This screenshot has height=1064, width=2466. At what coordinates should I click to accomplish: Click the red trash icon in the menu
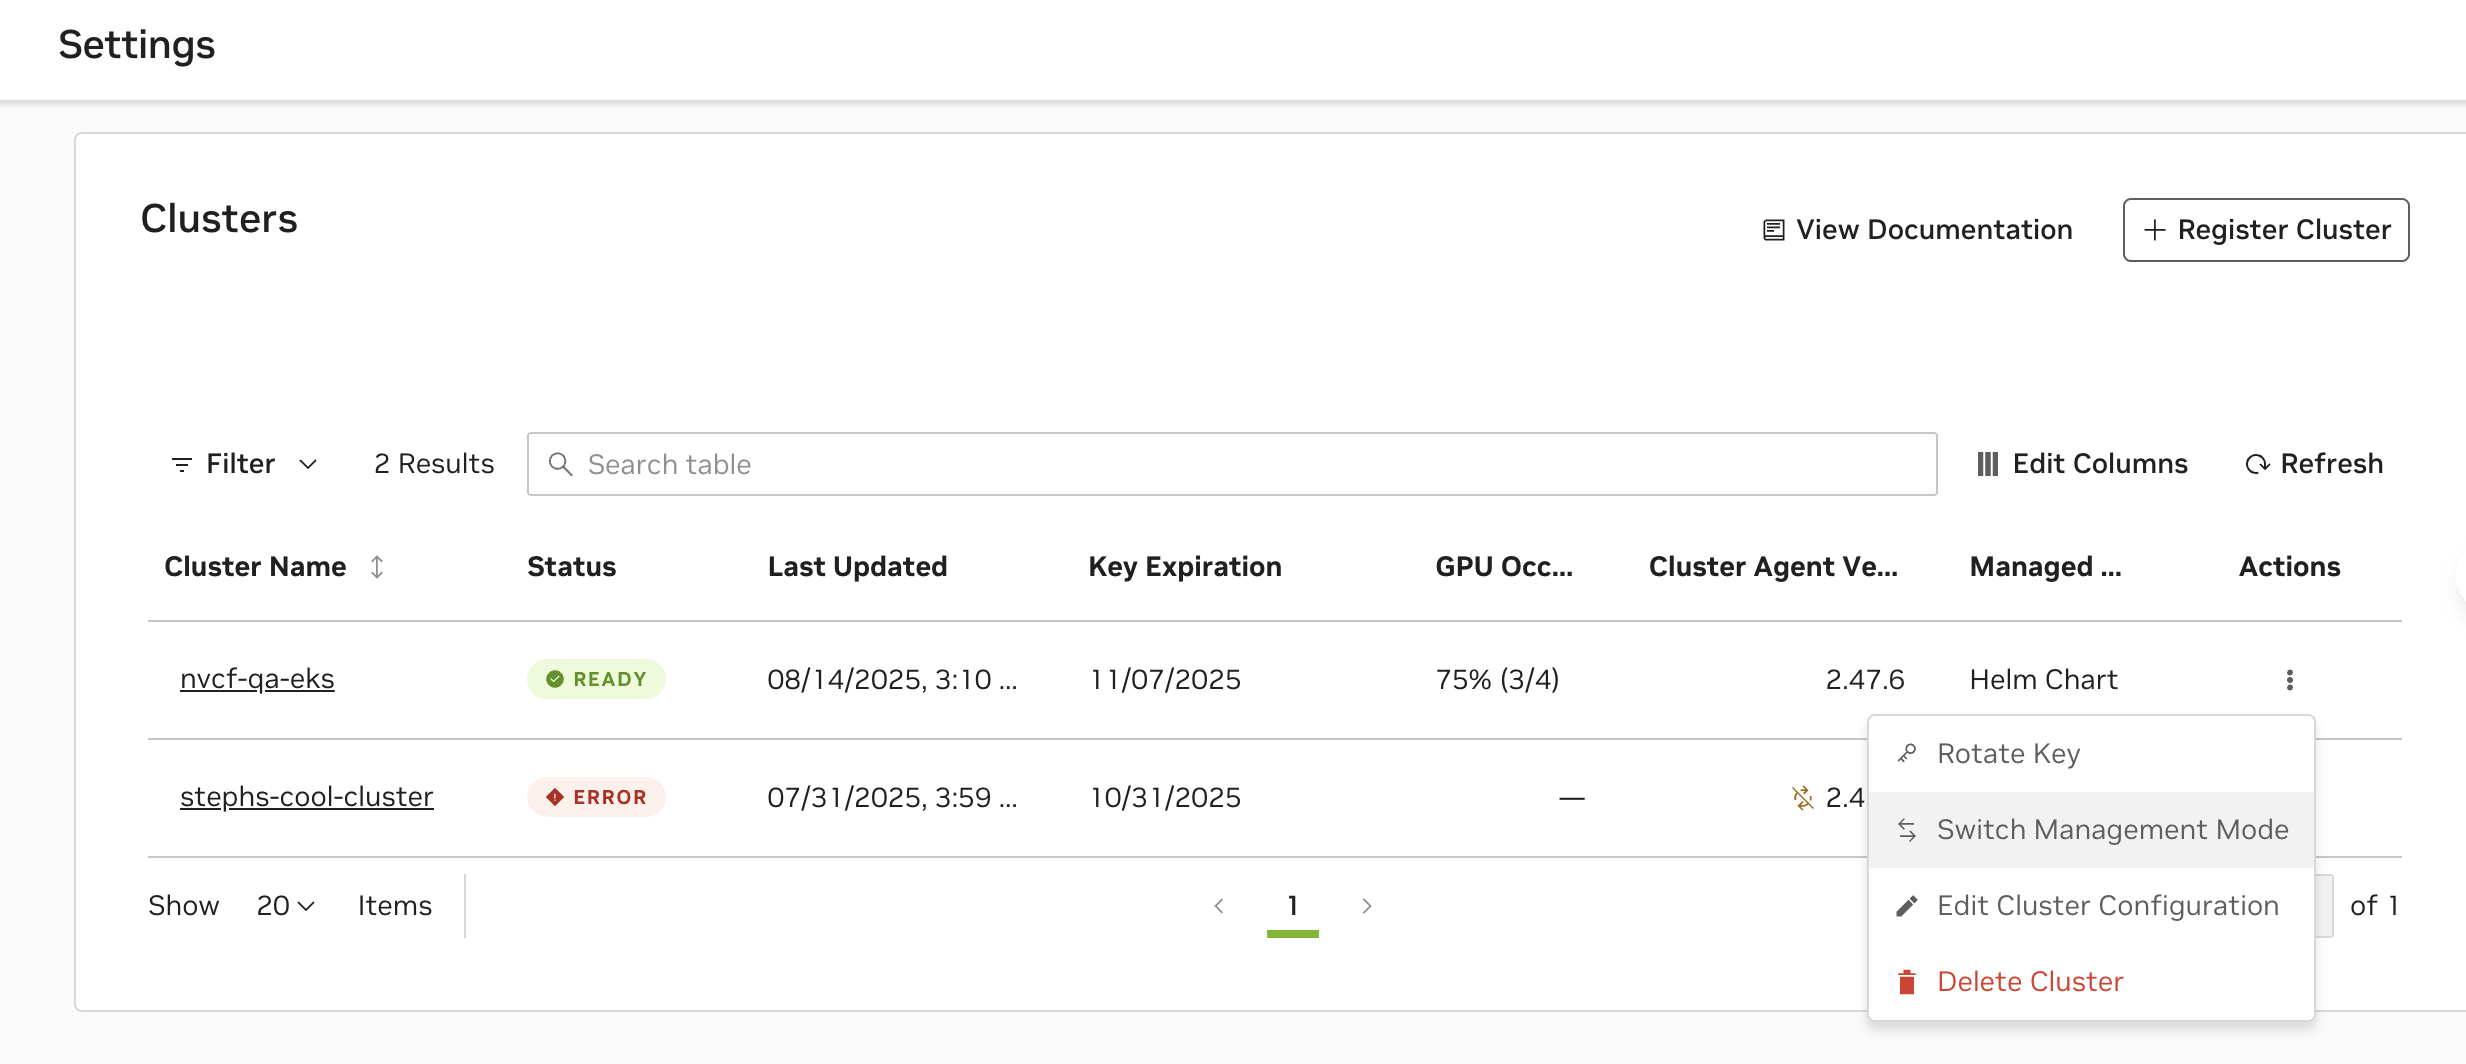pyautogui.click(x=1907, y=982)
